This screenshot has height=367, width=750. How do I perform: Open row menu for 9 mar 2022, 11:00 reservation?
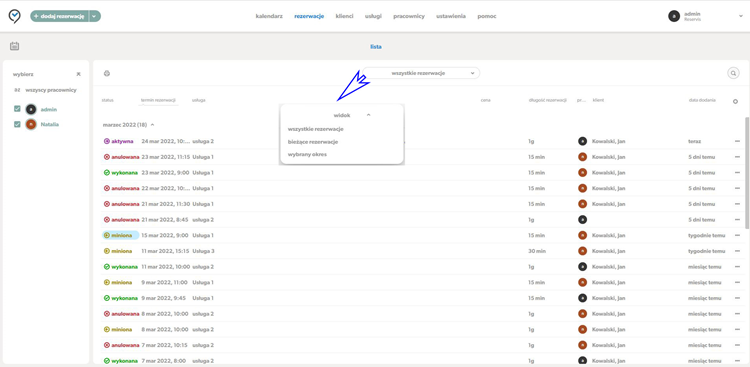(x=738, y=282)
